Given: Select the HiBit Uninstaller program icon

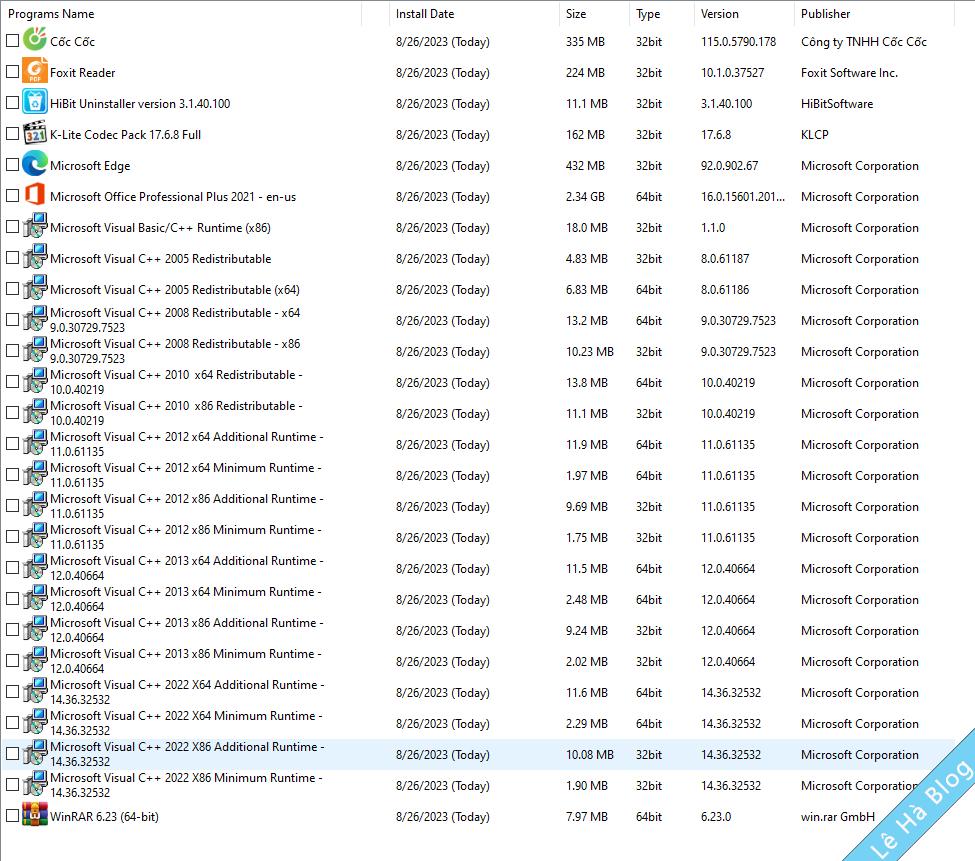Looking at the screenshot, I should point(35,103).
